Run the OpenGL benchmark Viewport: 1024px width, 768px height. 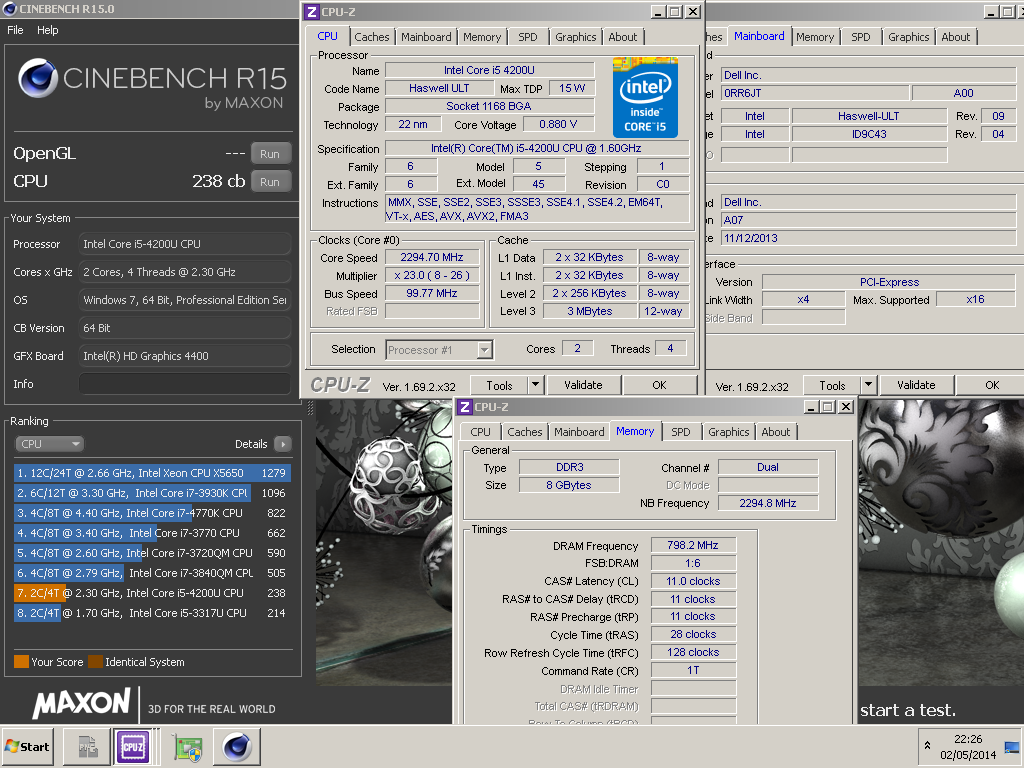coord(270,153)
